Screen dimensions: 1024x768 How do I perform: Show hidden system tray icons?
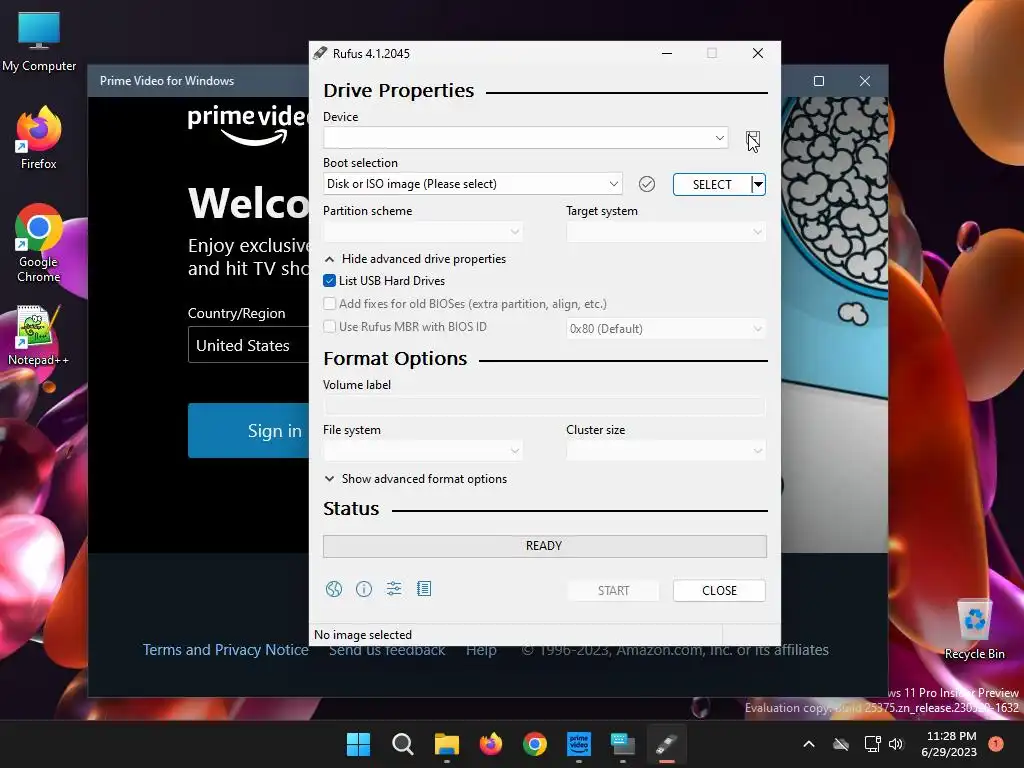[x=808, y=744]
